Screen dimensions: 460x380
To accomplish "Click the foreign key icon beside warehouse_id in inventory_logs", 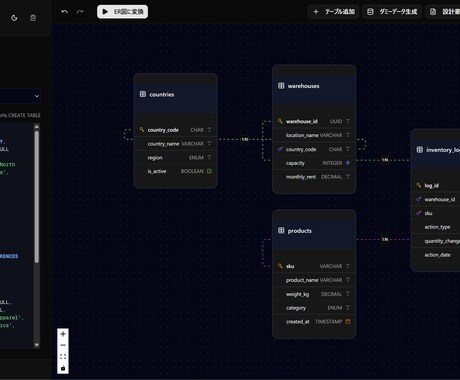I will click(419, 199).
